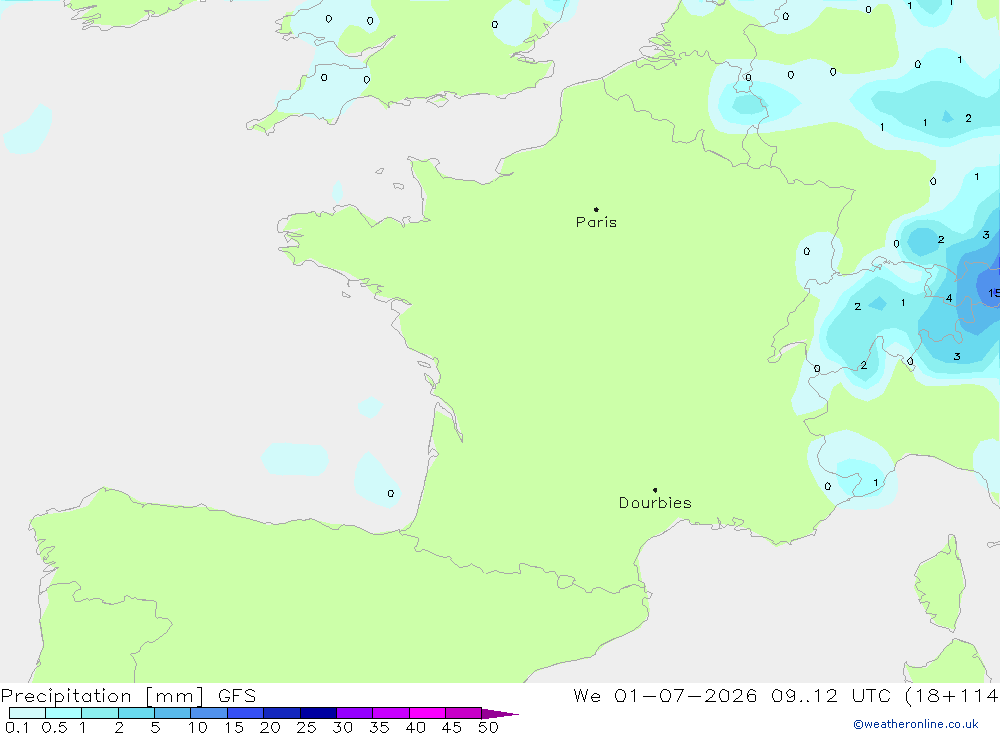Click the 'We 01-07-2026' date text
Image resolution: width=1000 pixels, height=733 pixels.
click(x=665, y=695)
